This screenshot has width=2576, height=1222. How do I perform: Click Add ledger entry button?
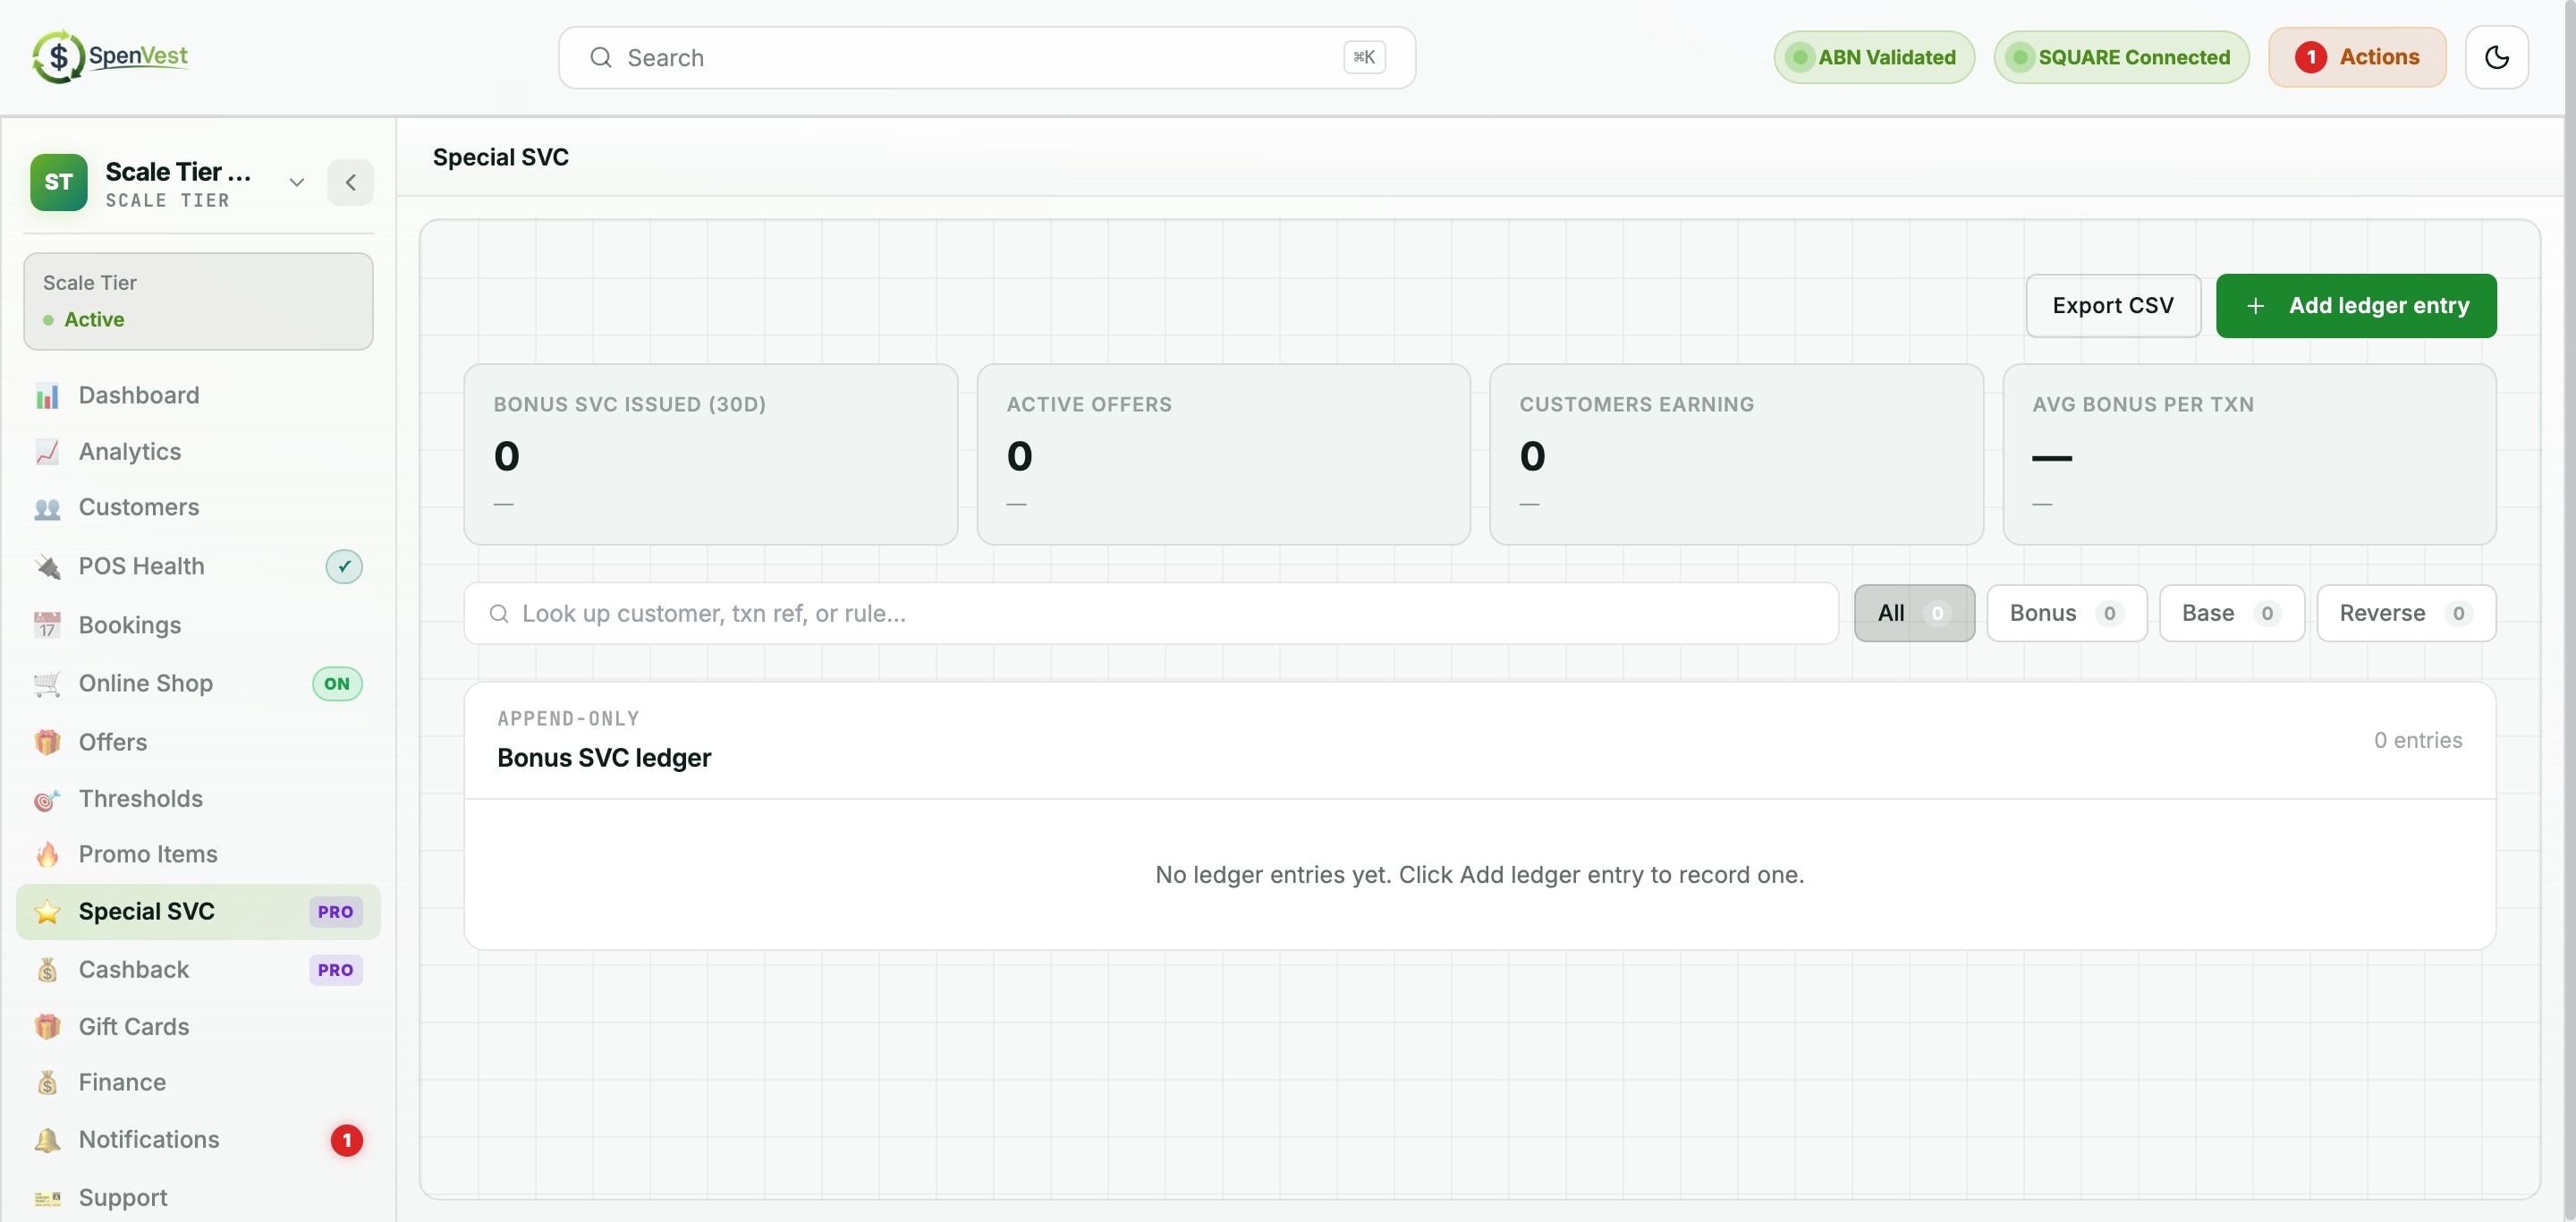click(2355, 306)
